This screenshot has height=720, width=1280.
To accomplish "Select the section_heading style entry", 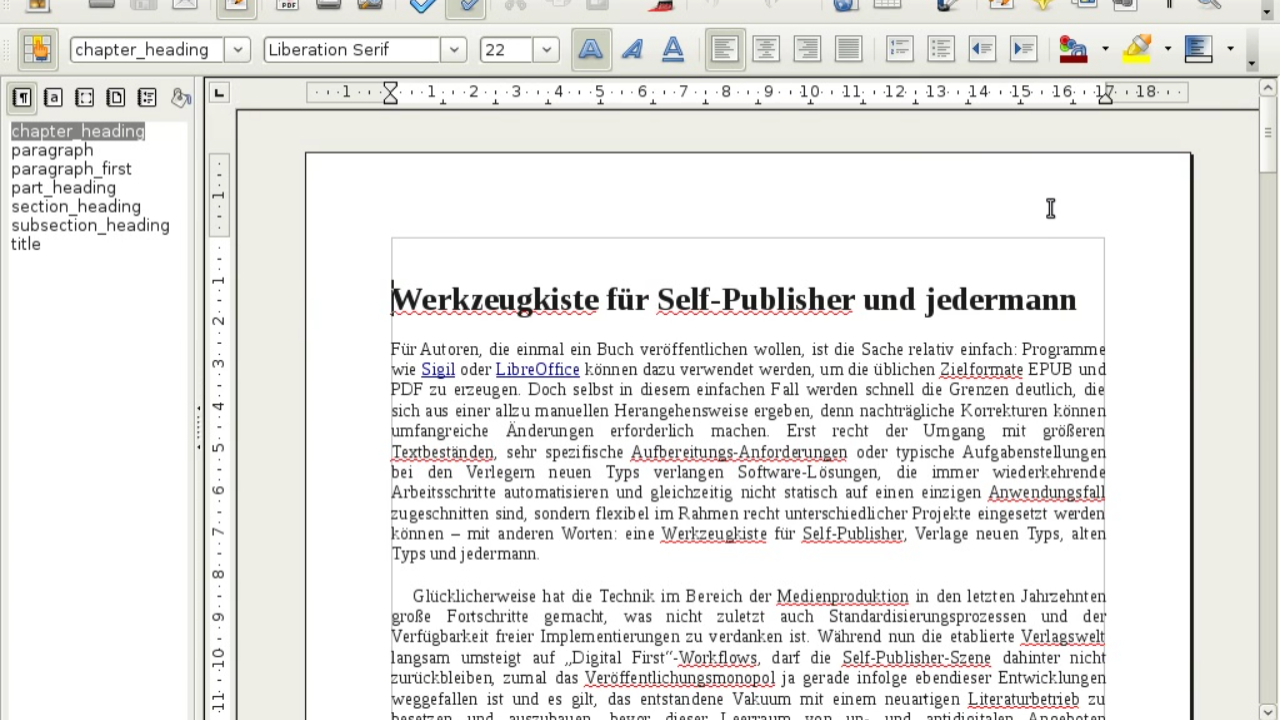I will tap(76, 207).
